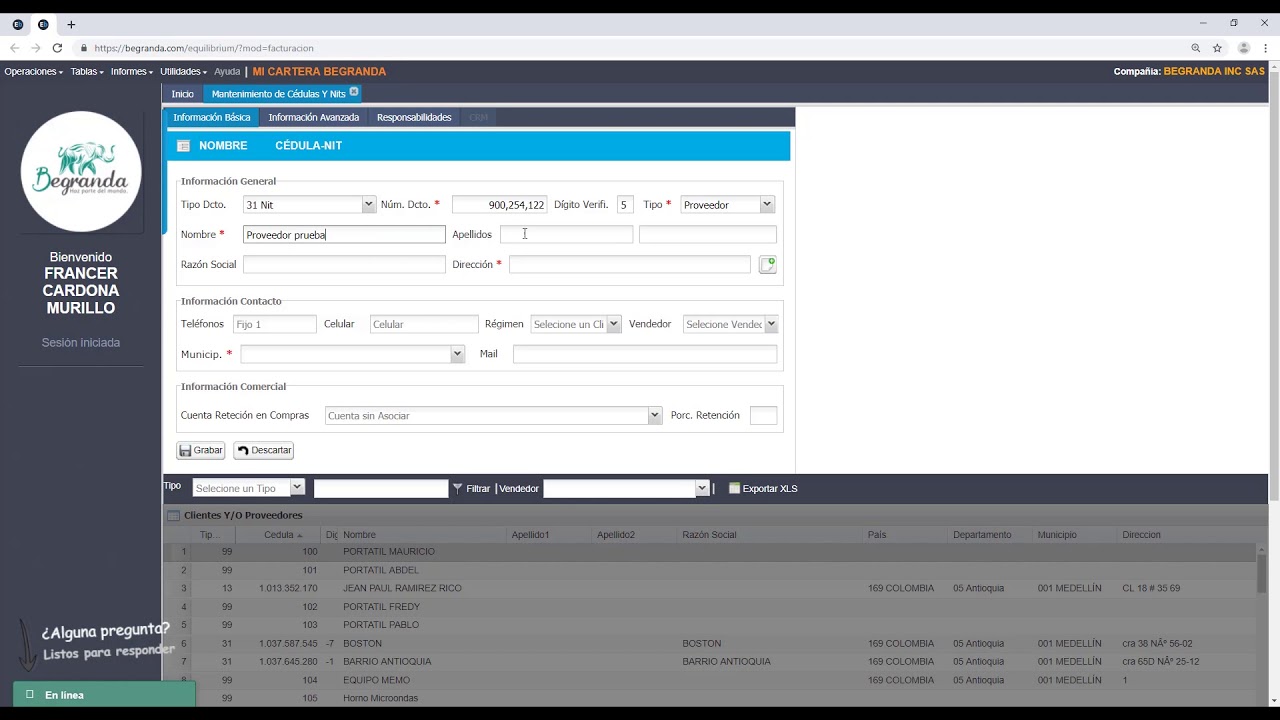Click the Porc. Retención input box
The image size is (1280, 720).
[763, 416]
